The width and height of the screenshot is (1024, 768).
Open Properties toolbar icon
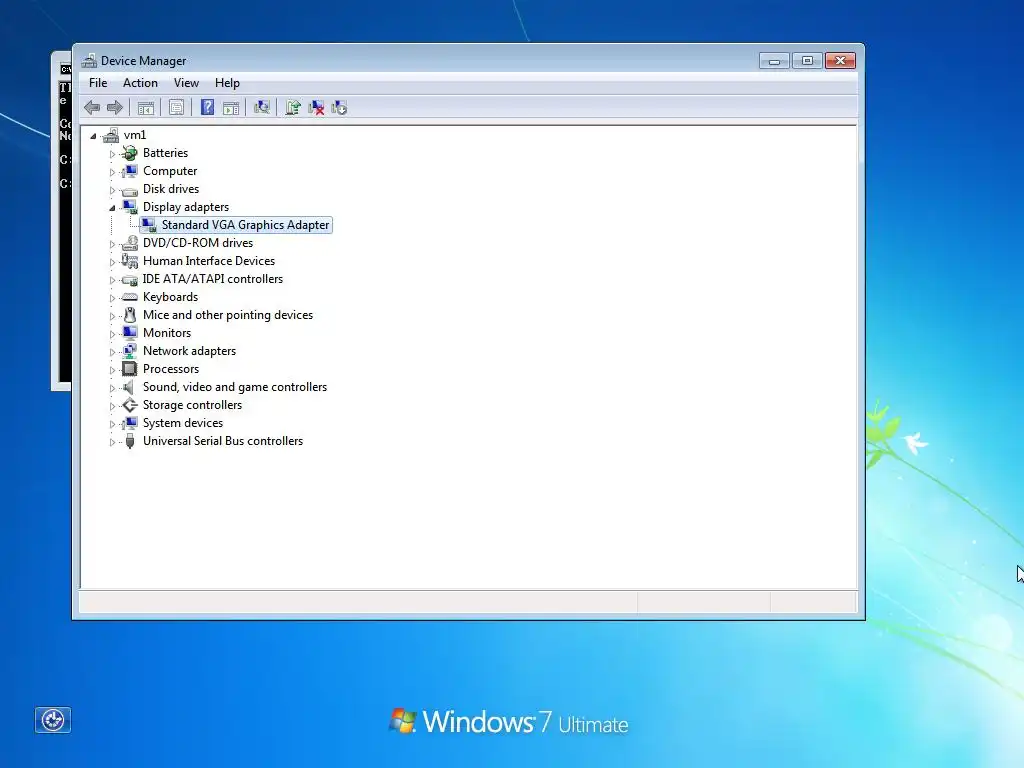click(x=176, y=108)
